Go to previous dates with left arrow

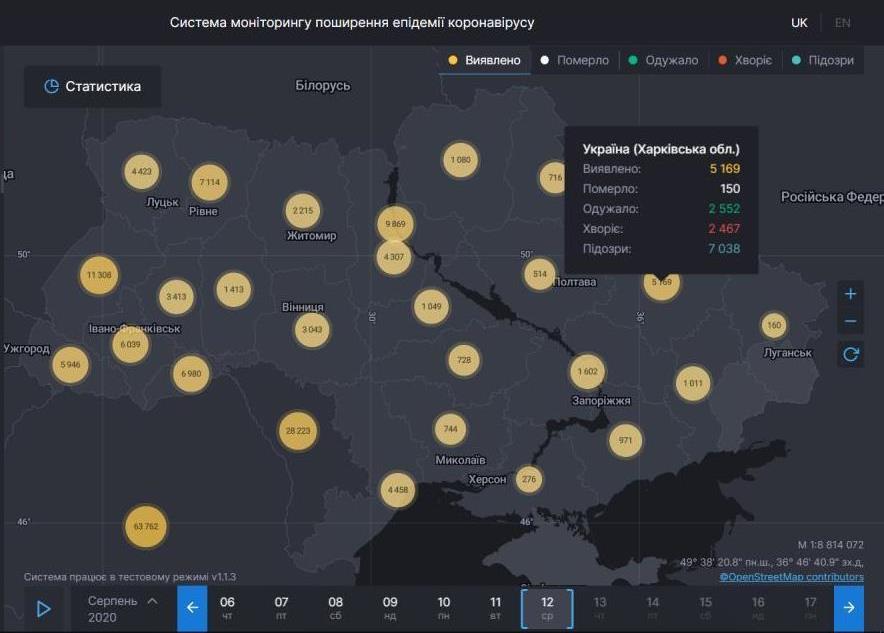192,608
